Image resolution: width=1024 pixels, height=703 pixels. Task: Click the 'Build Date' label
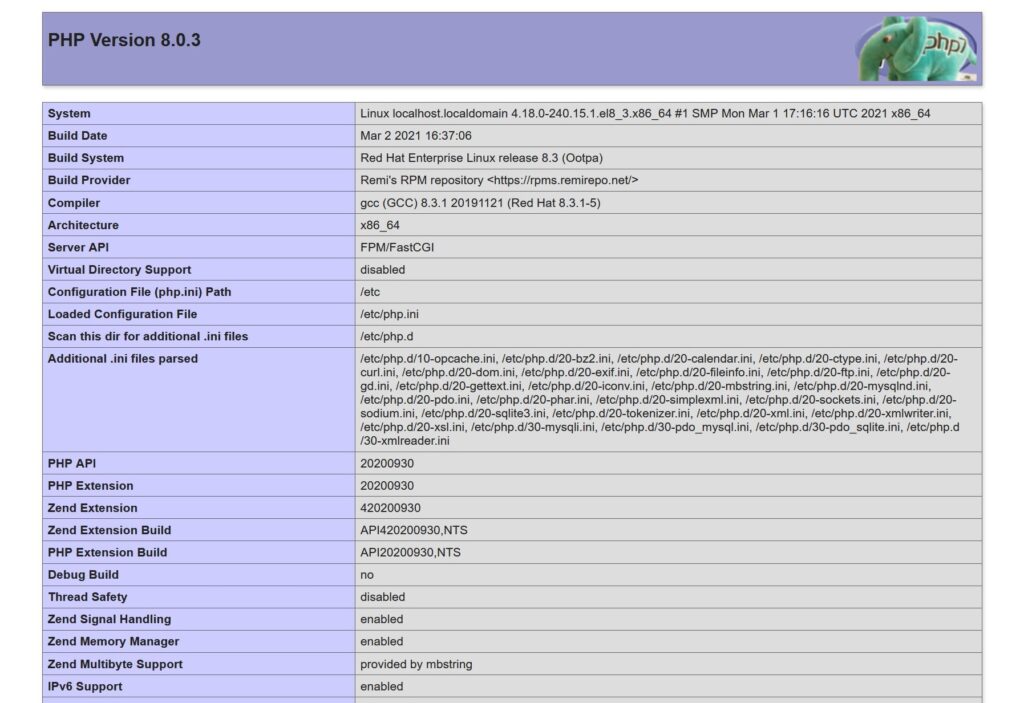pyautogui.click(x=77, y=136)
